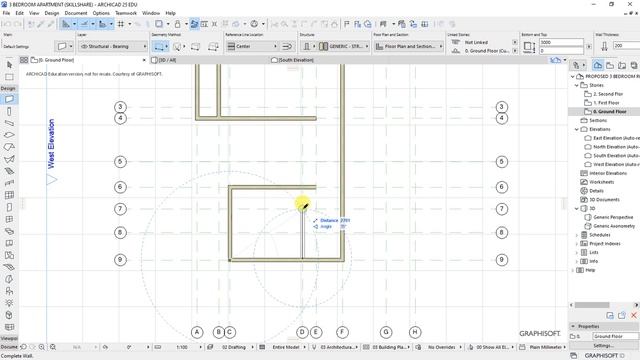Click the Undo icon in the toolbar

click(x=7, y=24)
